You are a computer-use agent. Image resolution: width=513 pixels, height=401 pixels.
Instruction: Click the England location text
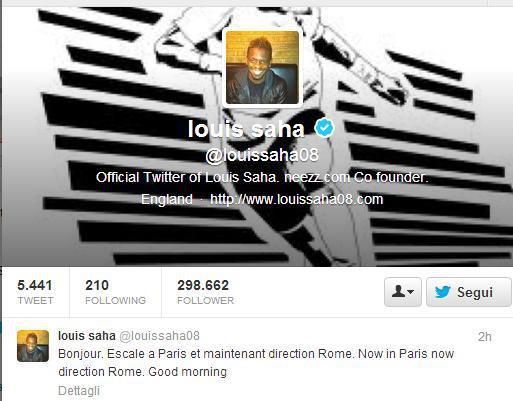(167, 199)
